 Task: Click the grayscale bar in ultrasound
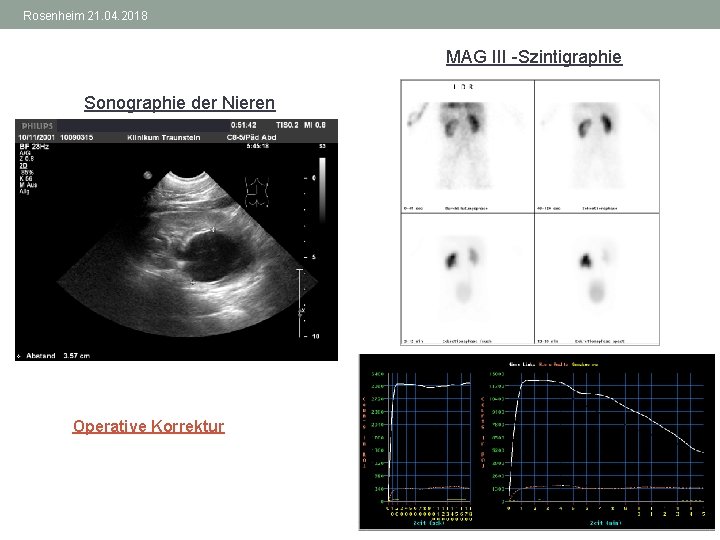322,190
